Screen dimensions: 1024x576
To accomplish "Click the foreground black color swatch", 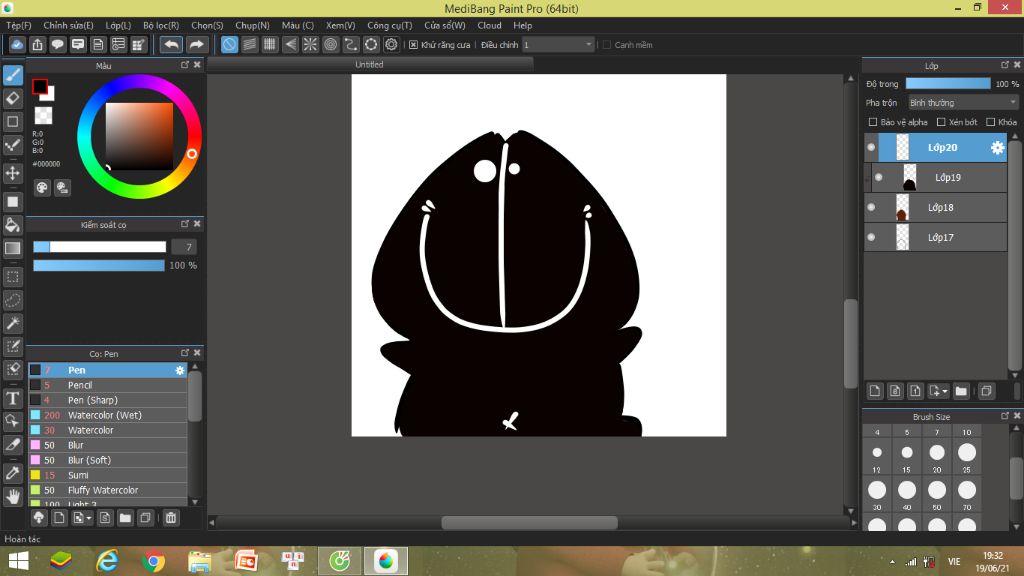I will (40, 86).
